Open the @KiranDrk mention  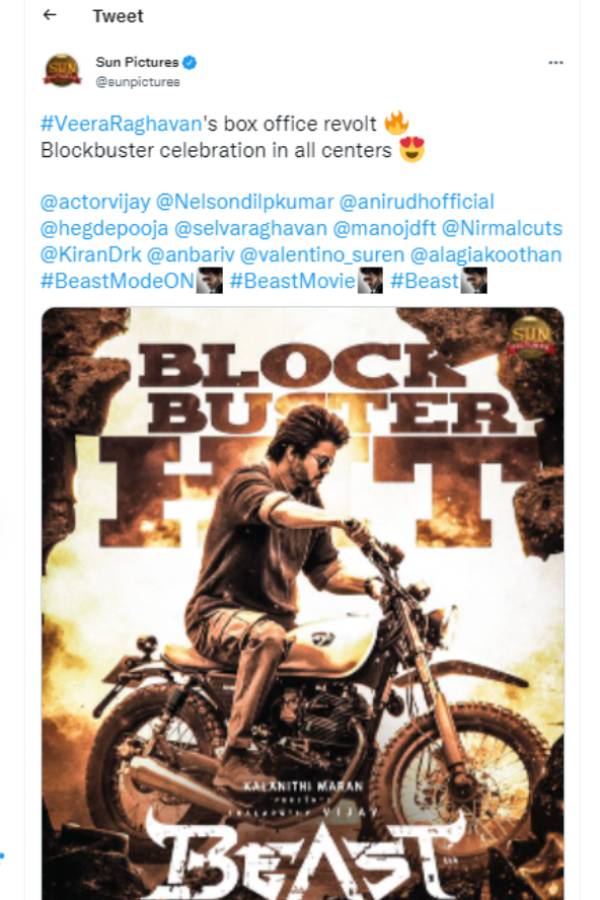tap(91, 255)
